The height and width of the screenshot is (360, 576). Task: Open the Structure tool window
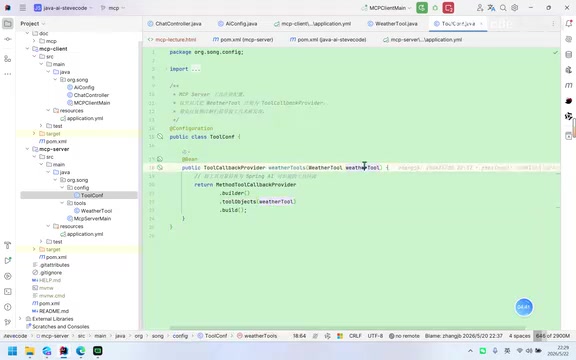click(7, 59)
